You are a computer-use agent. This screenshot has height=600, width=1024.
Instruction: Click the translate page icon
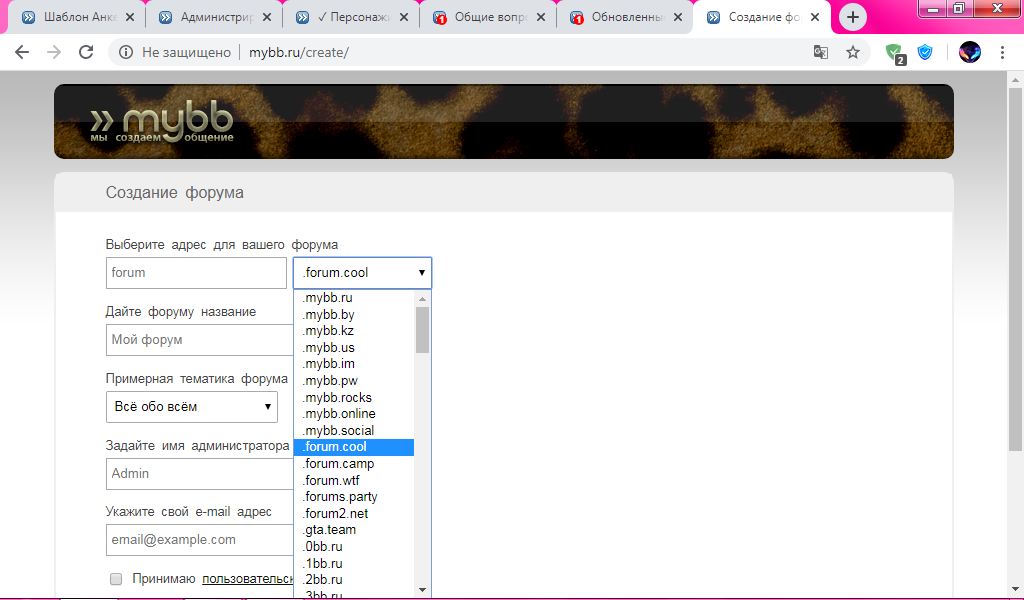coord(821,52)
